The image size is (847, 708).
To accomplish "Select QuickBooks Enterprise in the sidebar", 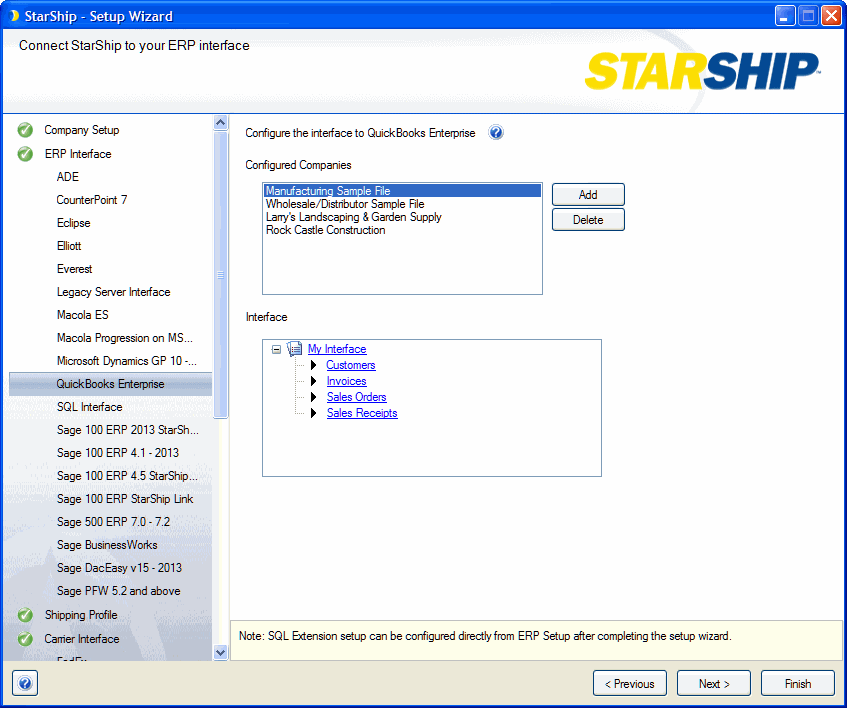I will (x=111, y=384).
